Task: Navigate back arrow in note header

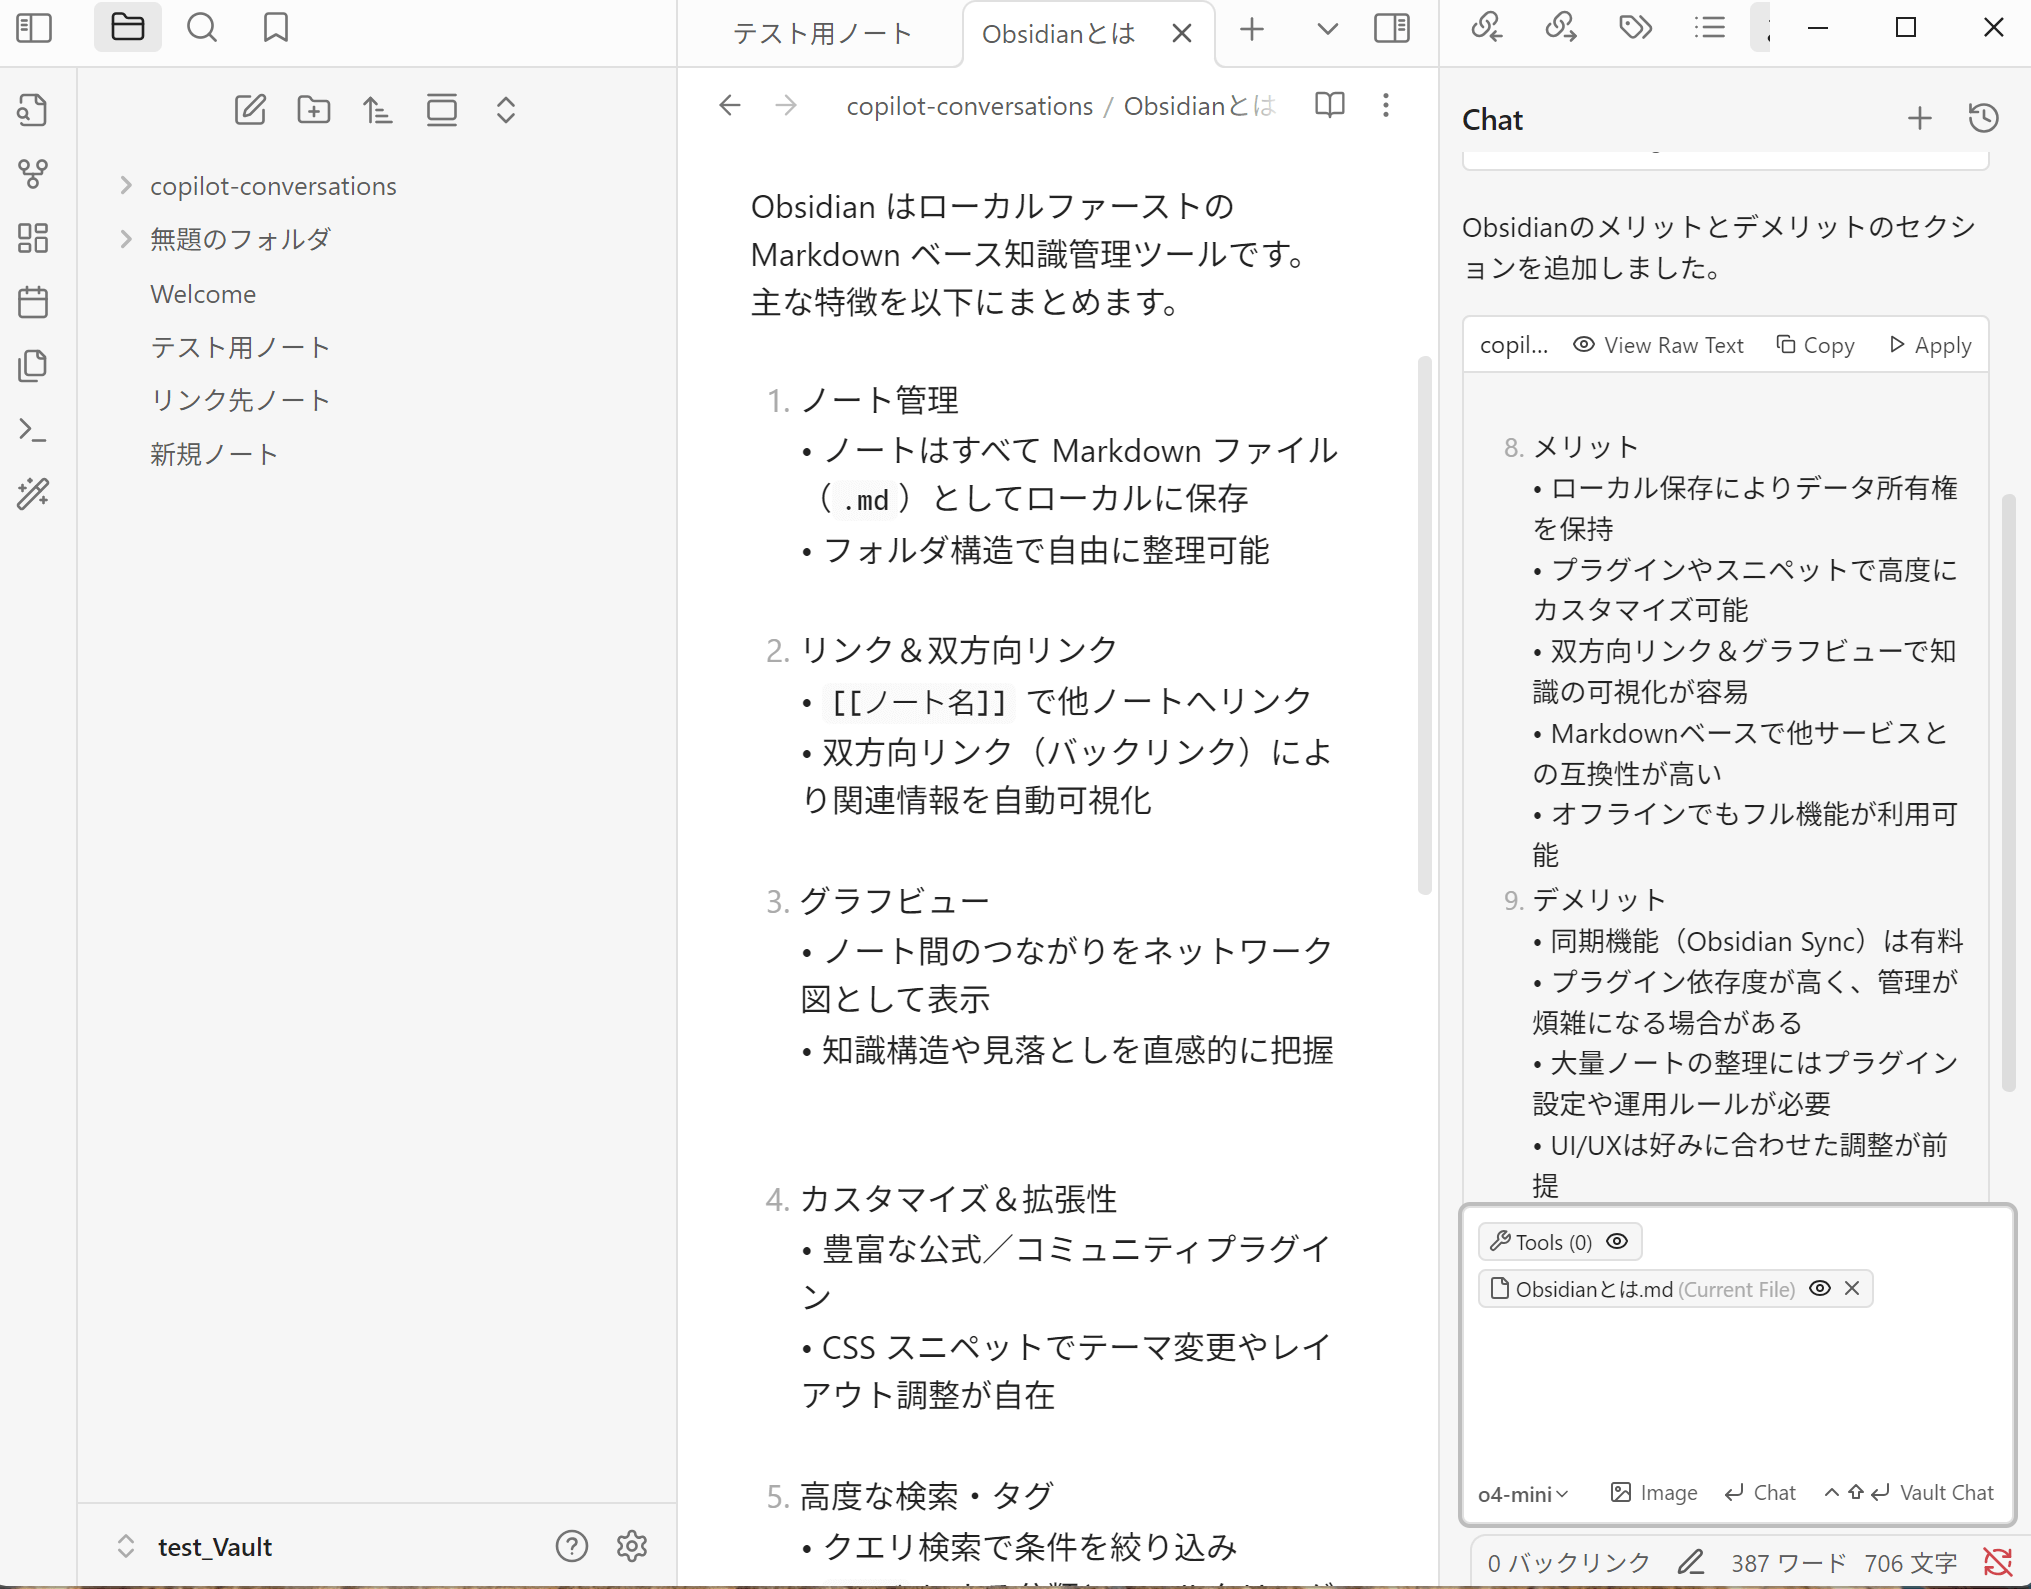Action: [730, 105]
